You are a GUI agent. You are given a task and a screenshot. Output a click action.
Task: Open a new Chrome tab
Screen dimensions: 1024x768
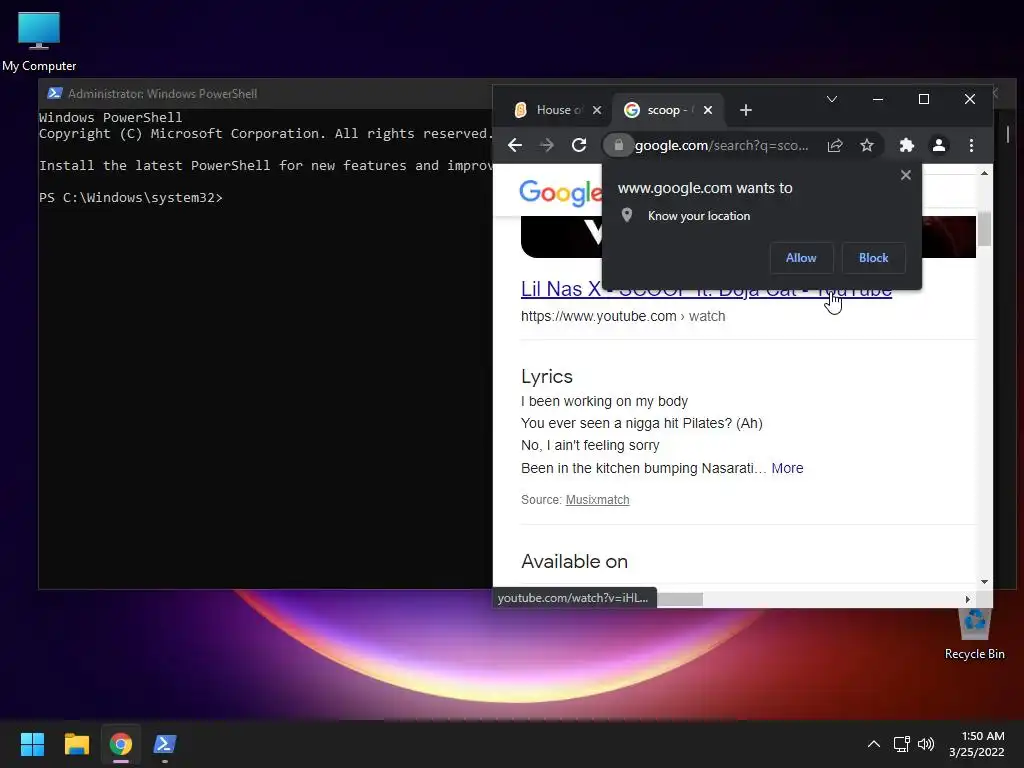tap(746, 110)
